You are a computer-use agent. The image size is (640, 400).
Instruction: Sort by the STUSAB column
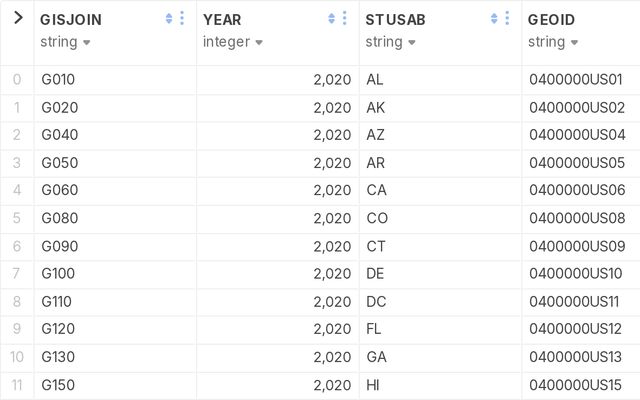[494, 19]
